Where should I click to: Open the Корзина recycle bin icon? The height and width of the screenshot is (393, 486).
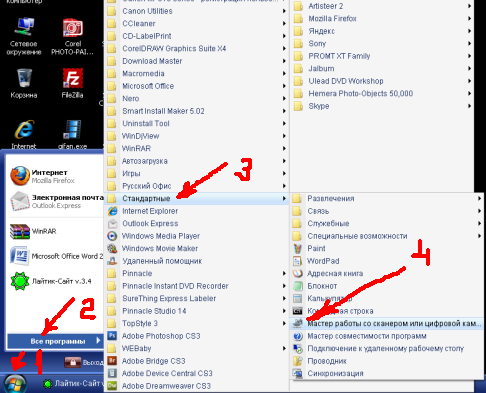click(24, 83)
